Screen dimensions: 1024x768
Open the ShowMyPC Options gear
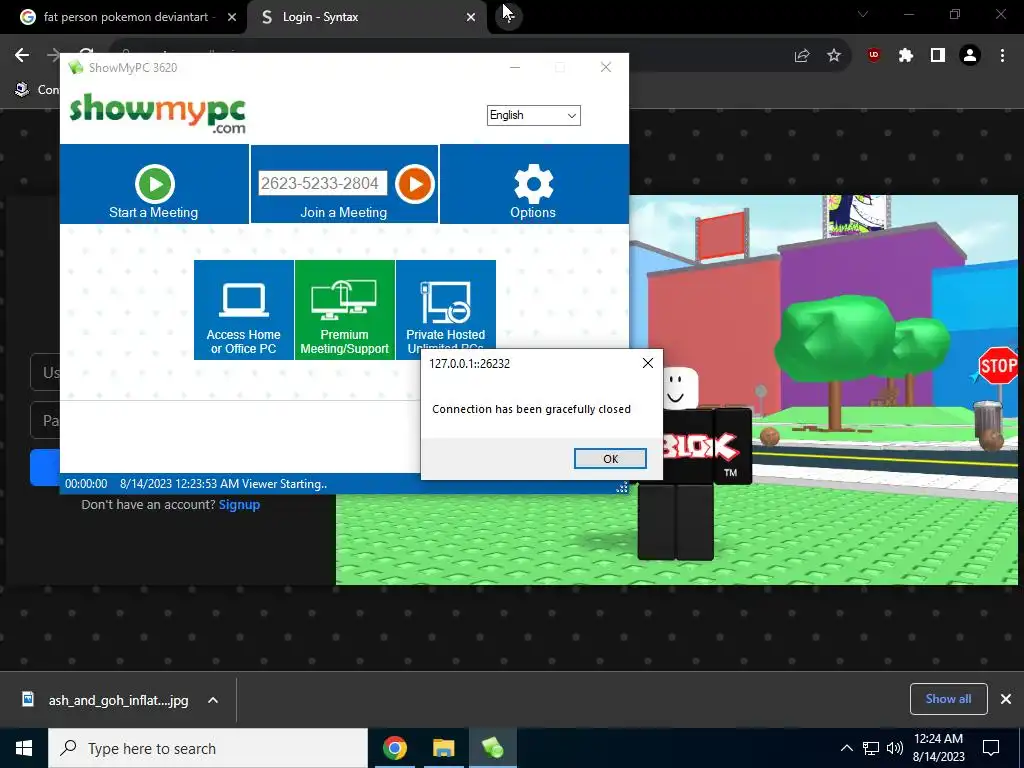click(534, 184)
